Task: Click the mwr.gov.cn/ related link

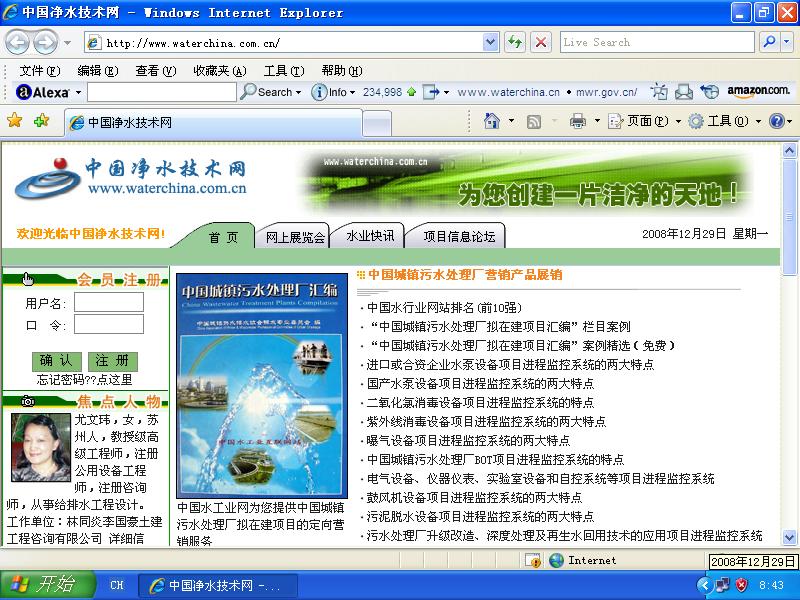Action: coord(607,92)
